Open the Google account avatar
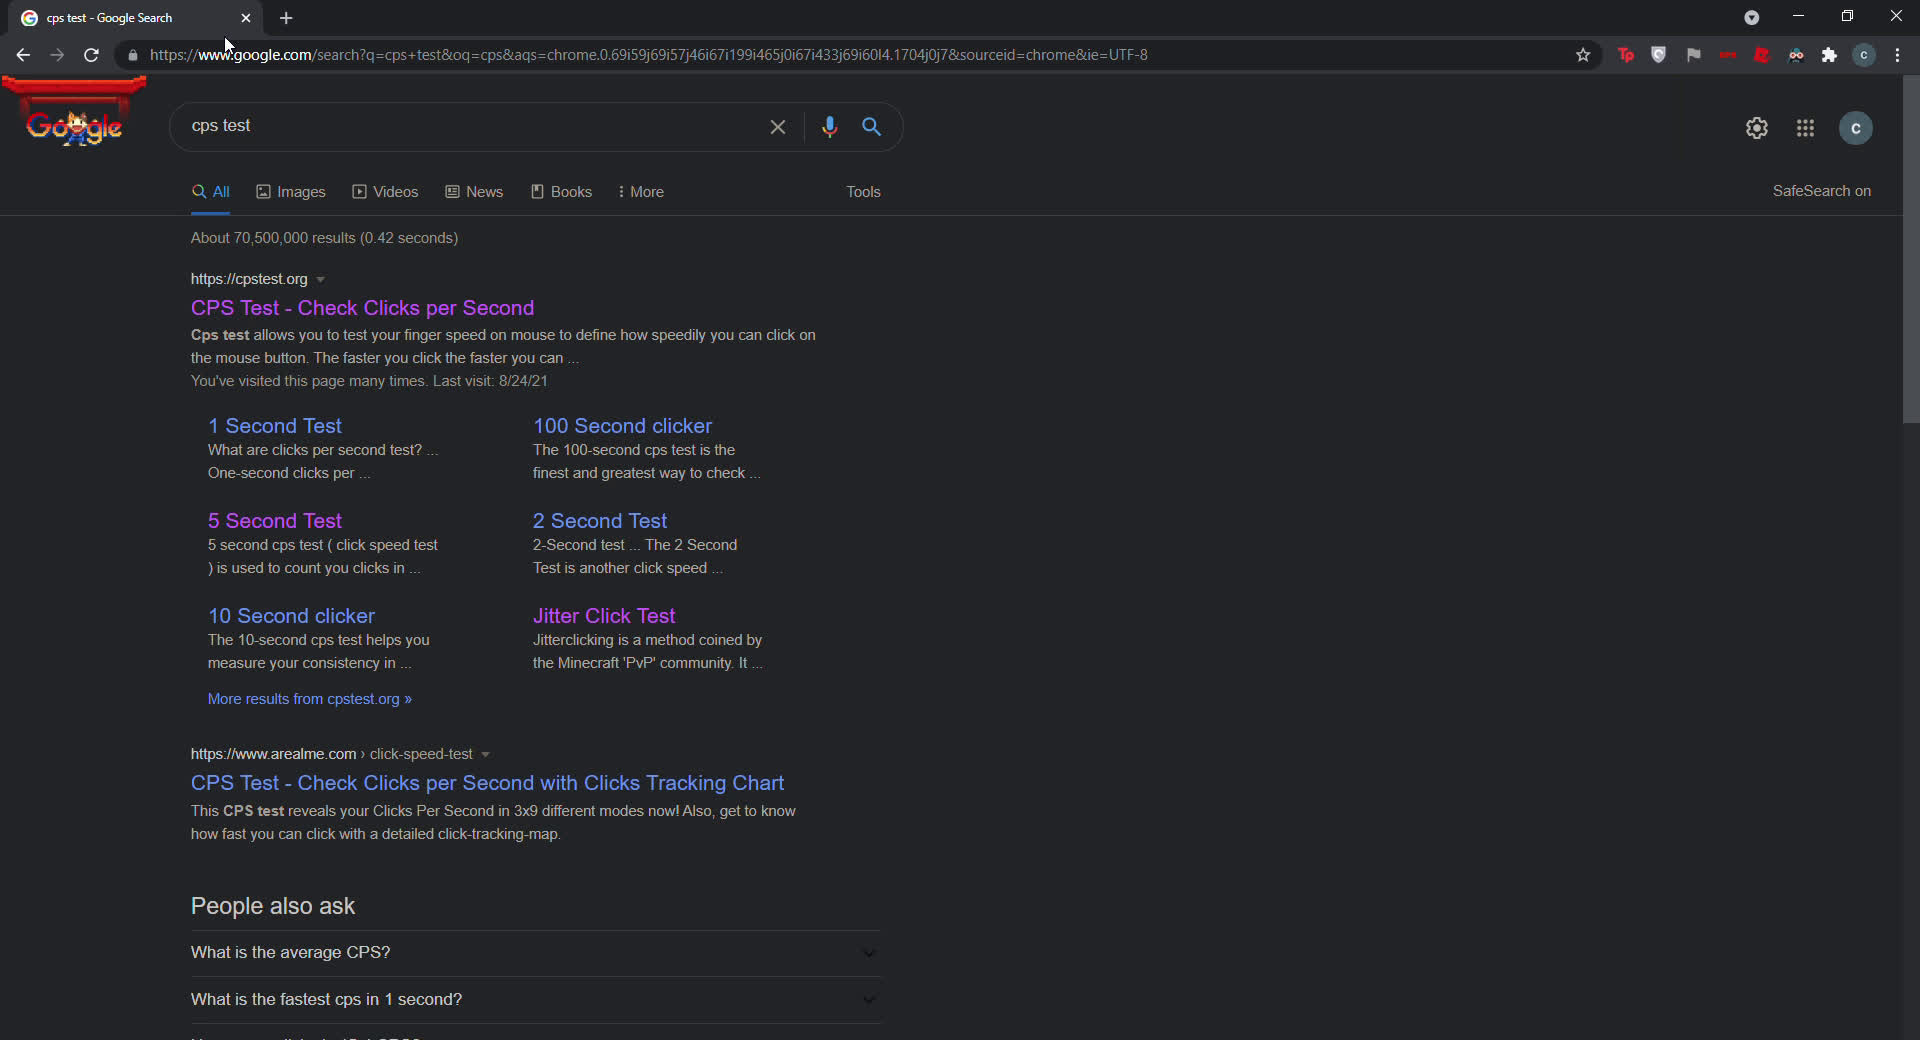Image resolution: width=1920 pixels, height=1040 pixels. 1856,128
